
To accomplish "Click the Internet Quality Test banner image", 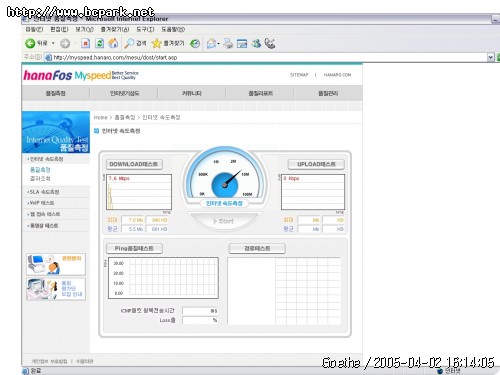I will 56,132.
